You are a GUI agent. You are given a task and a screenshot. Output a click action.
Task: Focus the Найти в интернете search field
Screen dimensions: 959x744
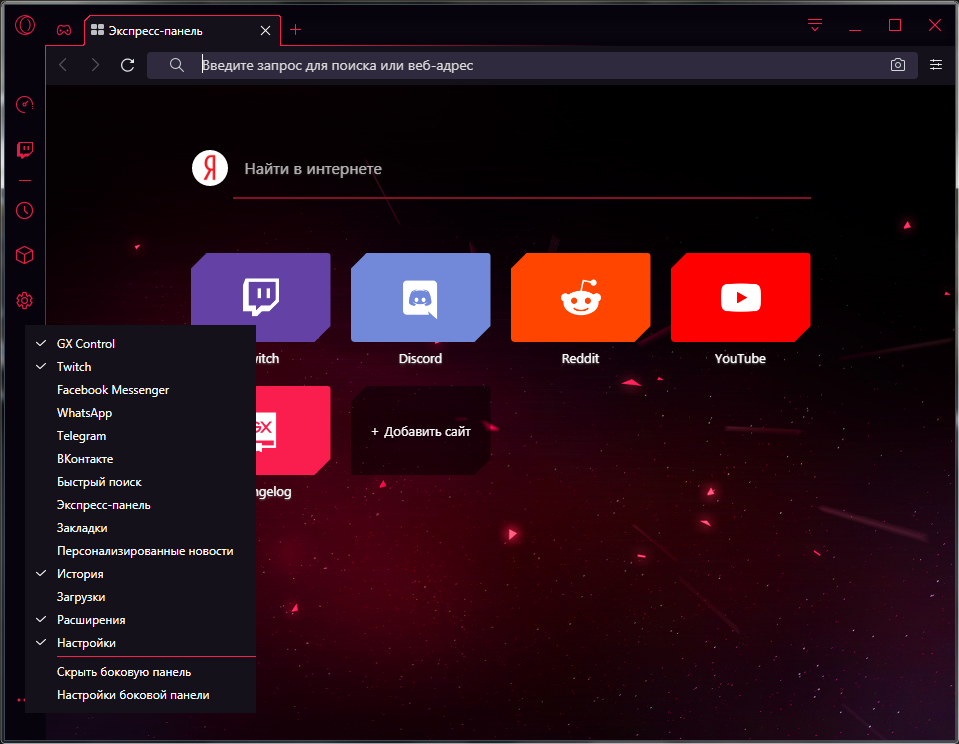[522, 169]
